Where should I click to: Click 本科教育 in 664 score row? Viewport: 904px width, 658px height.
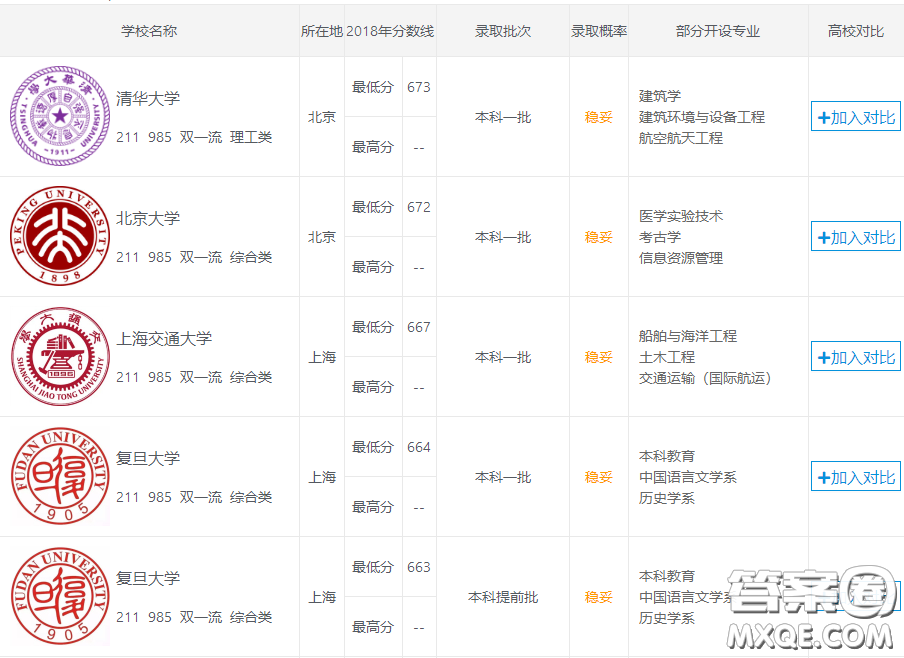[666, 456]
